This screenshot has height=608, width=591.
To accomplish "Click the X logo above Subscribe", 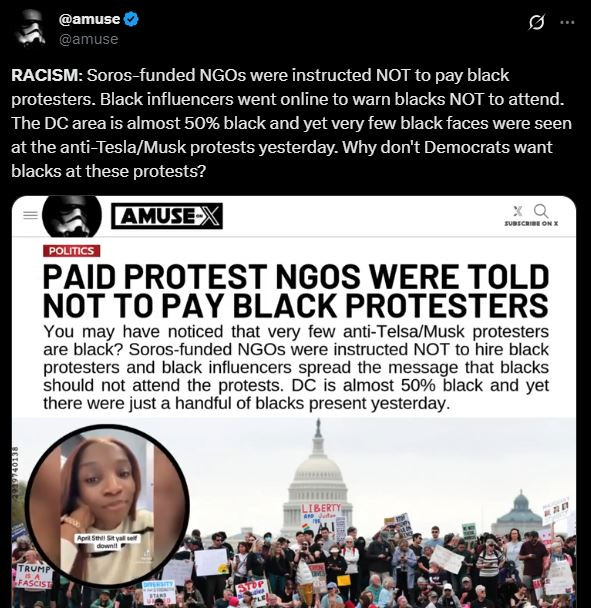I will click(518, 211).
